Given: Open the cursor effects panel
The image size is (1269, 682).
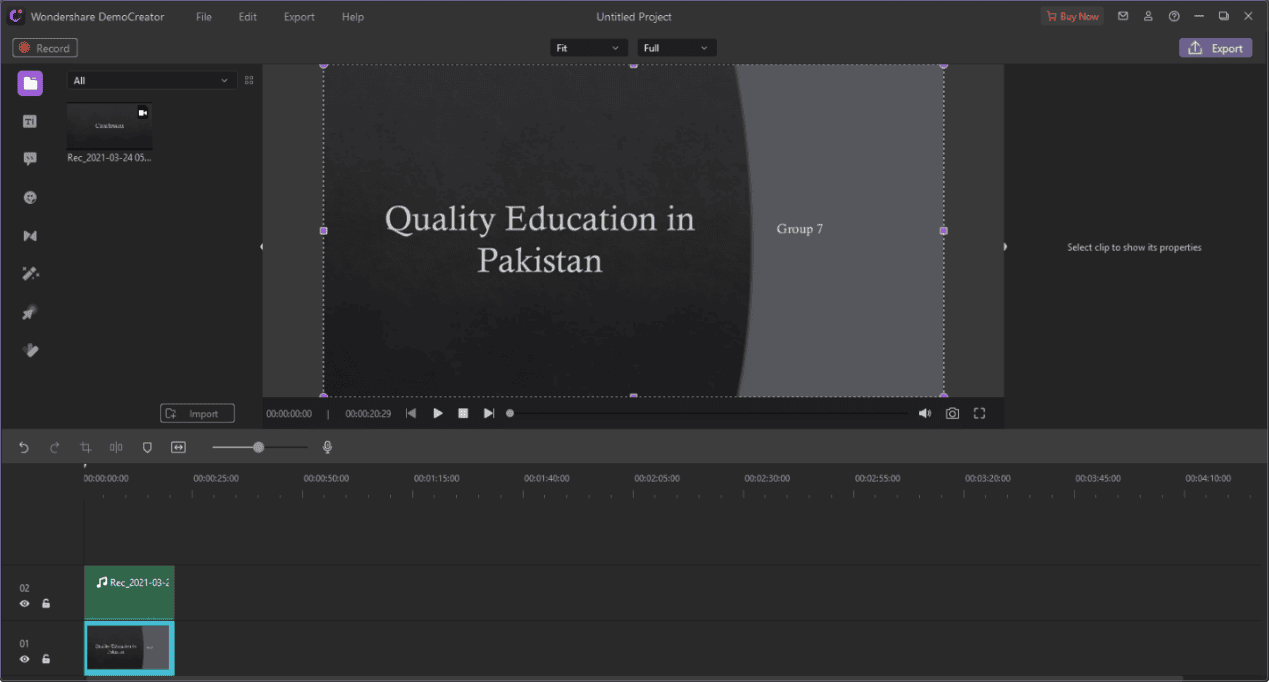Looking at the screenshot, I should coord(30,313).
